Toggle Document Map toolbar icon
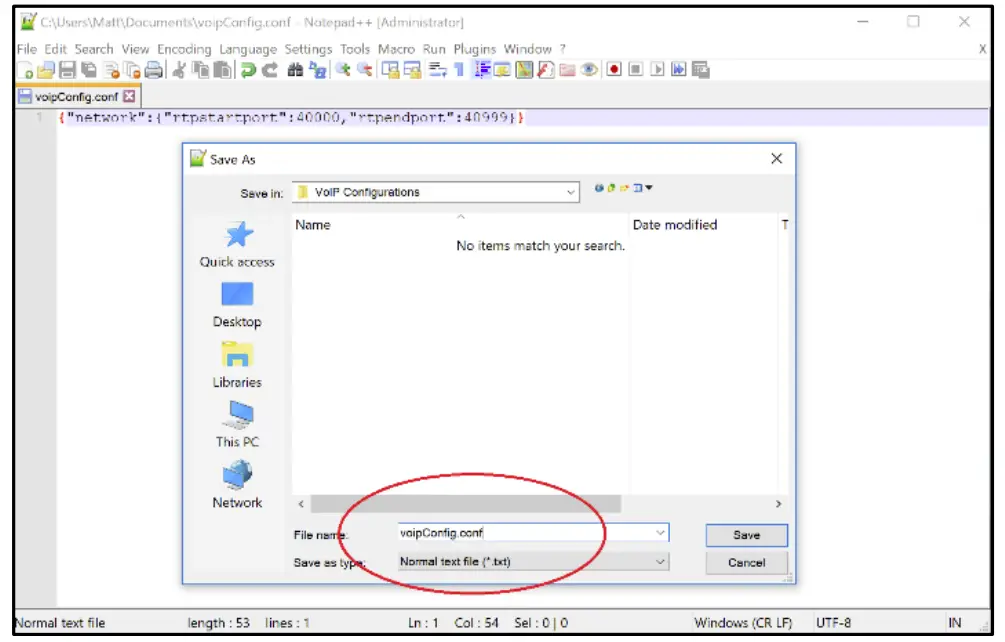This screenshot has width=1005, height=642. click(524, 70)
